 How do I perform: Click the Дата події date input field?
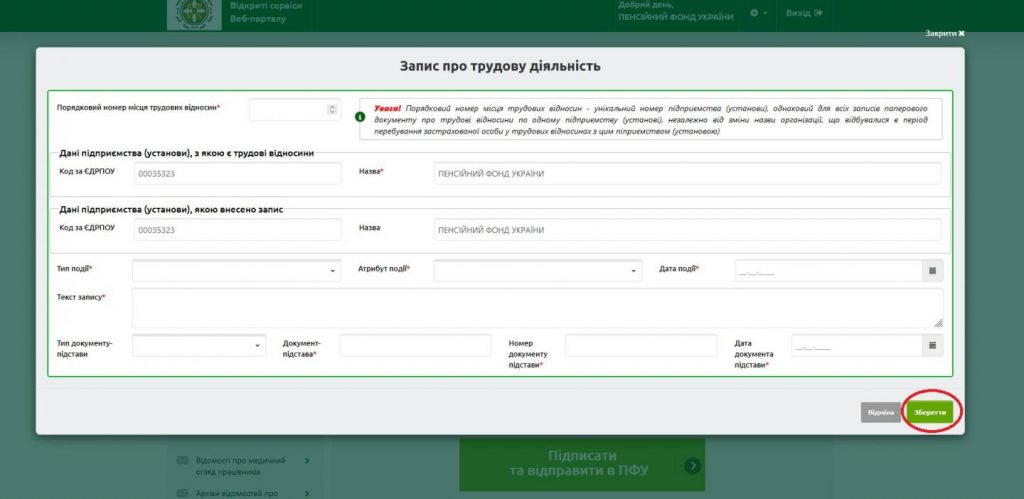point(826,271)
